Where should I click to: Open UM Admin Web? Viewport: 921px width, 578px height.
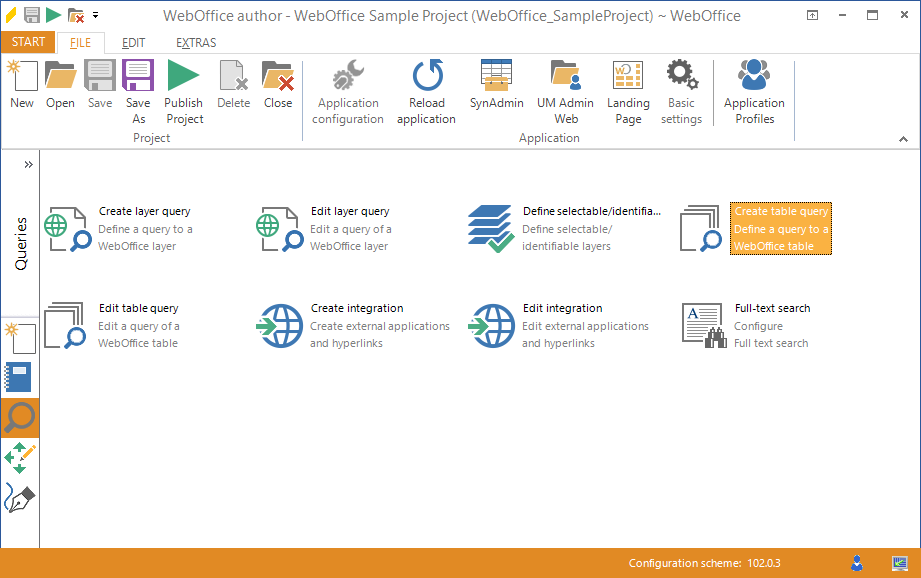coord(565,90)
